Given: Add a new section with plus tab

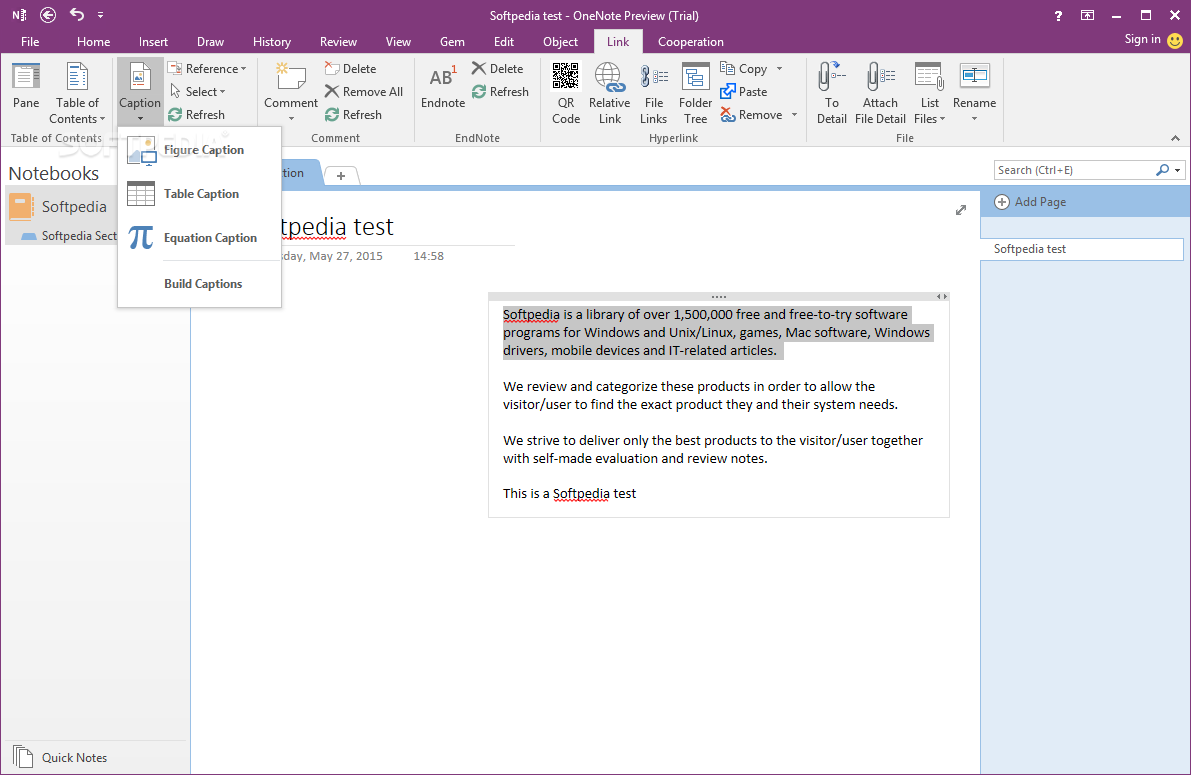Looking at the screenshot, I should tap(341, 176).
